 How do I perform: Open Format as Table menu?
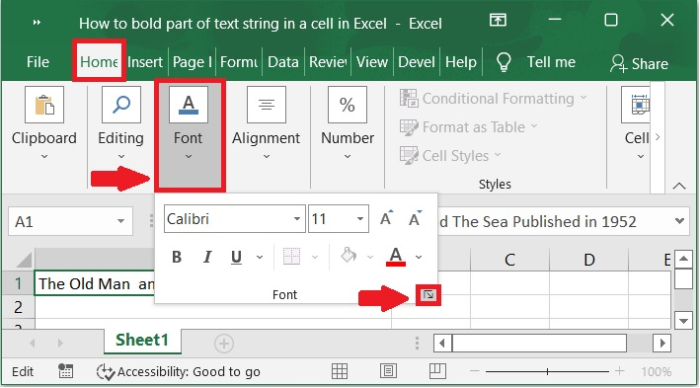468,127
